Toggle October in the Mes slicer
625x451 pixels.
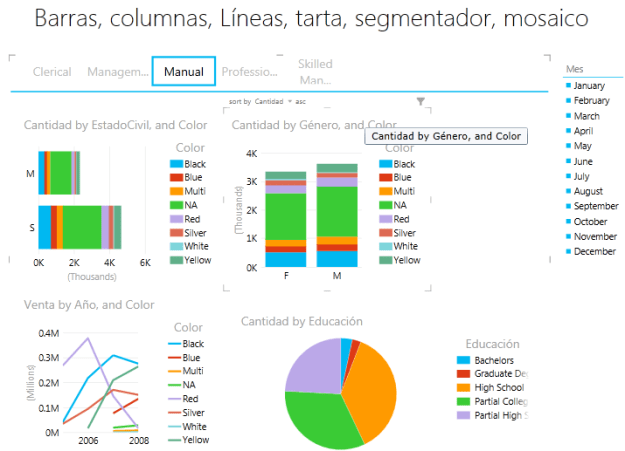point(590,221)
